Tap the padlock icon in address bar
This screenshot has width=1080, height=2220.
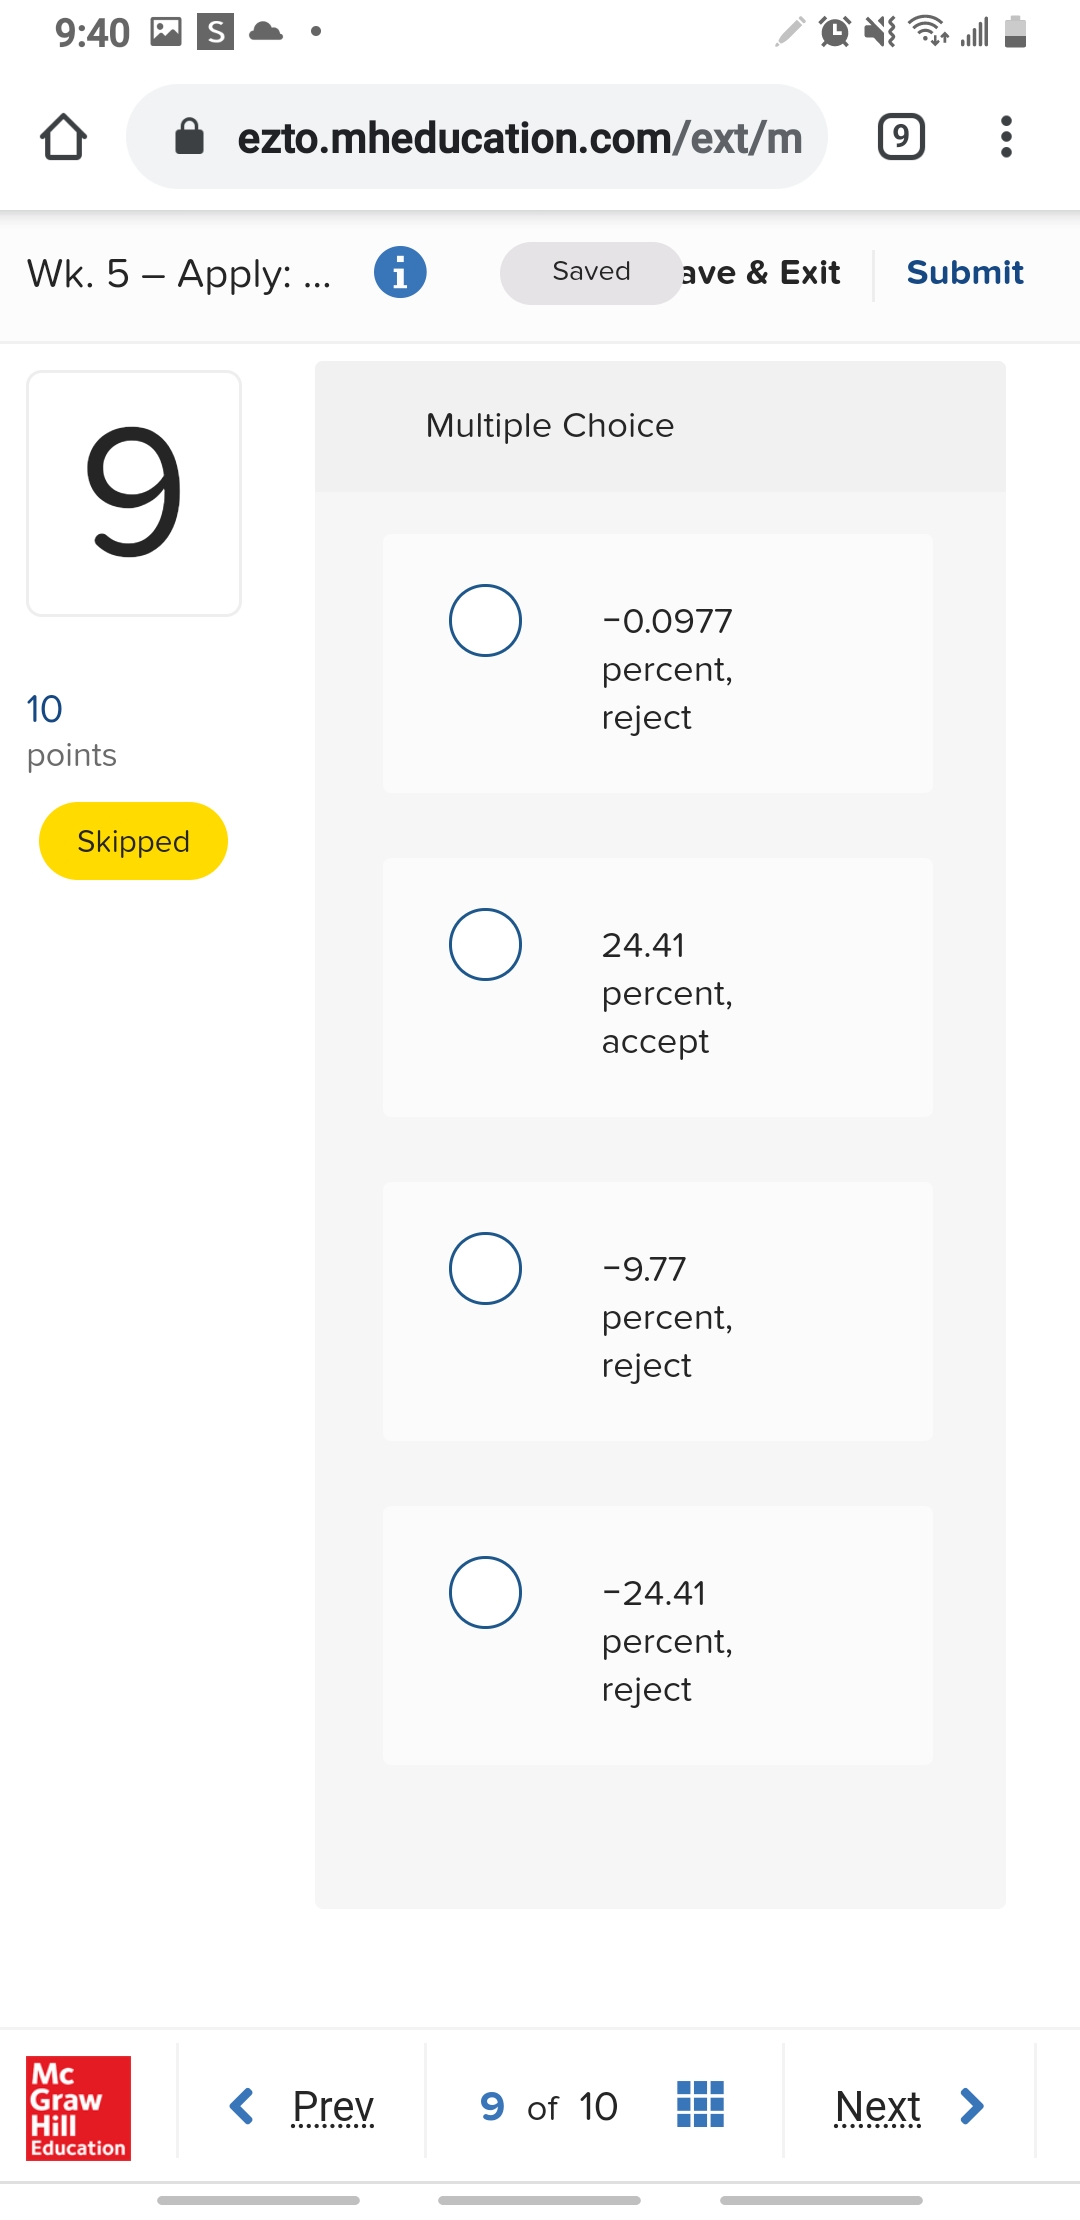click(x=189, y=137)
